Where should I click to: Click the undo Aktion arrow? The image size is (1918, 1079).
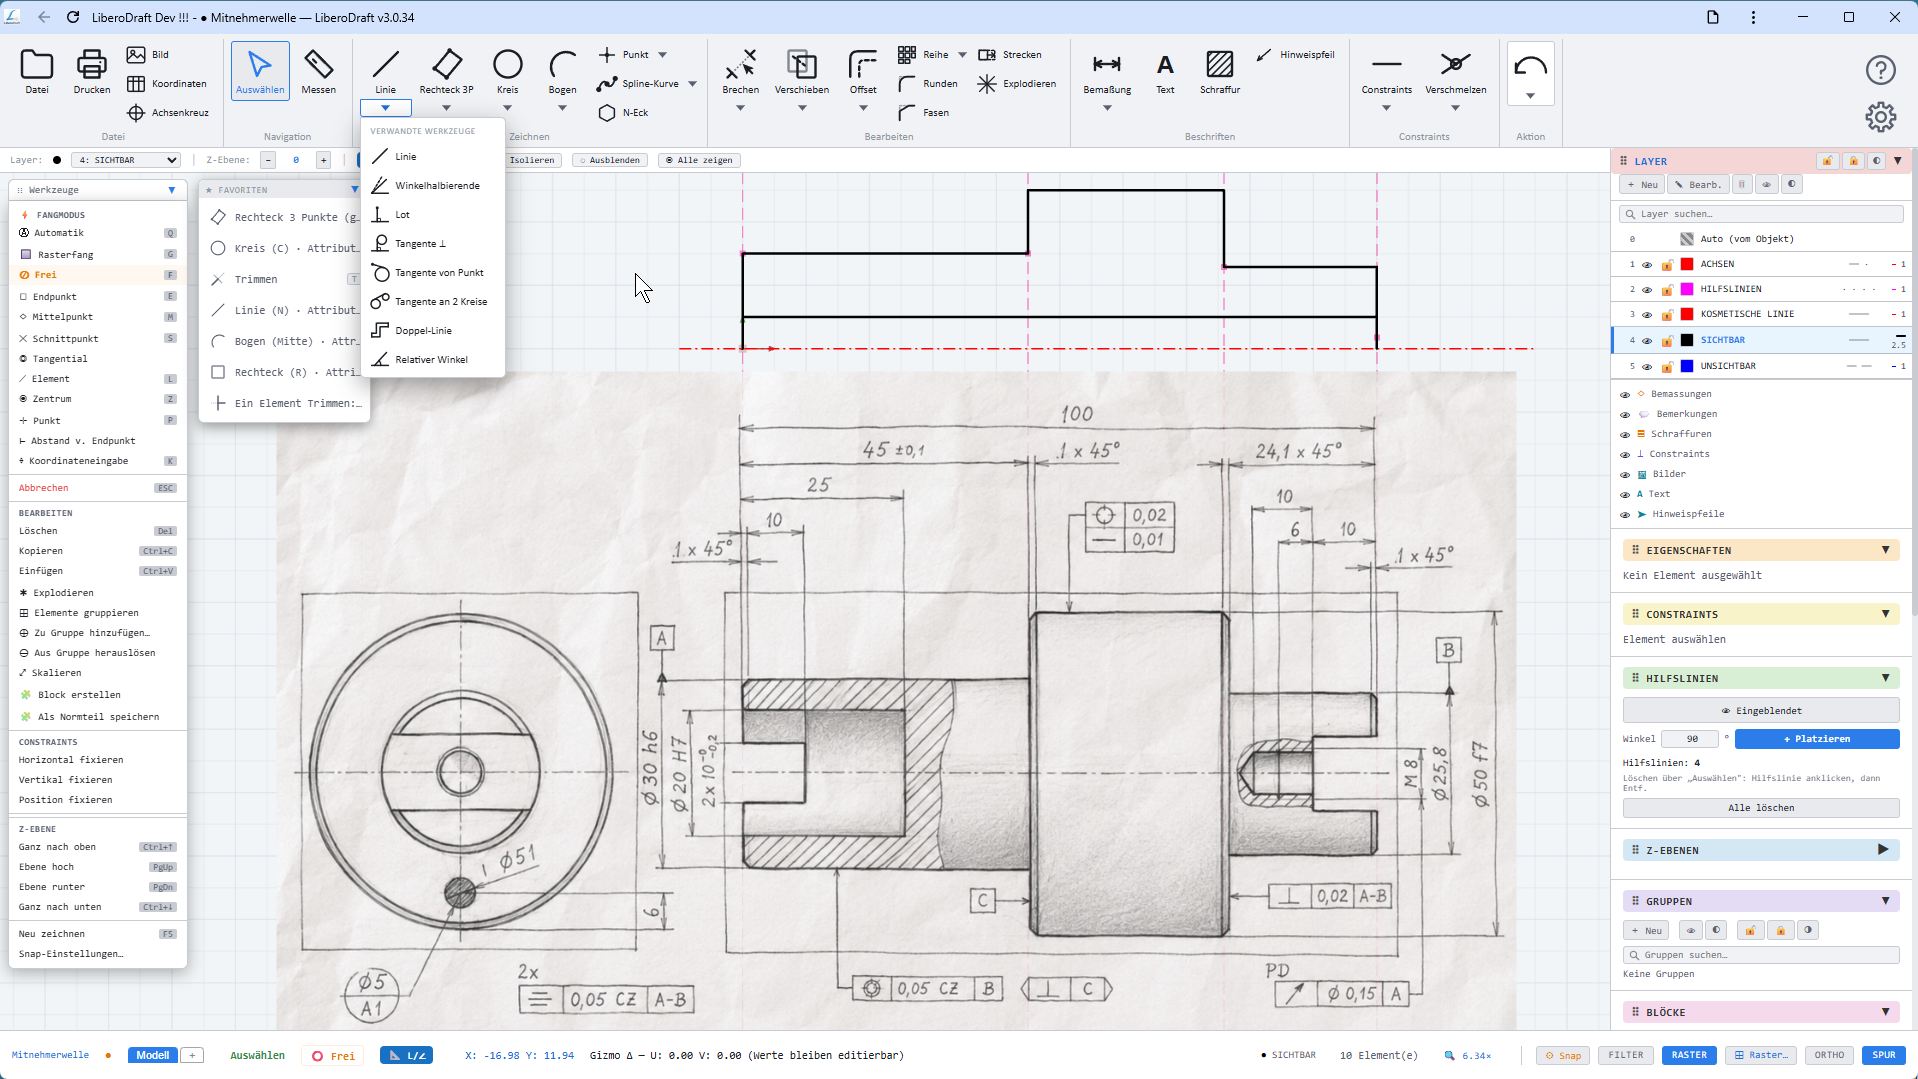(1530, 67)
